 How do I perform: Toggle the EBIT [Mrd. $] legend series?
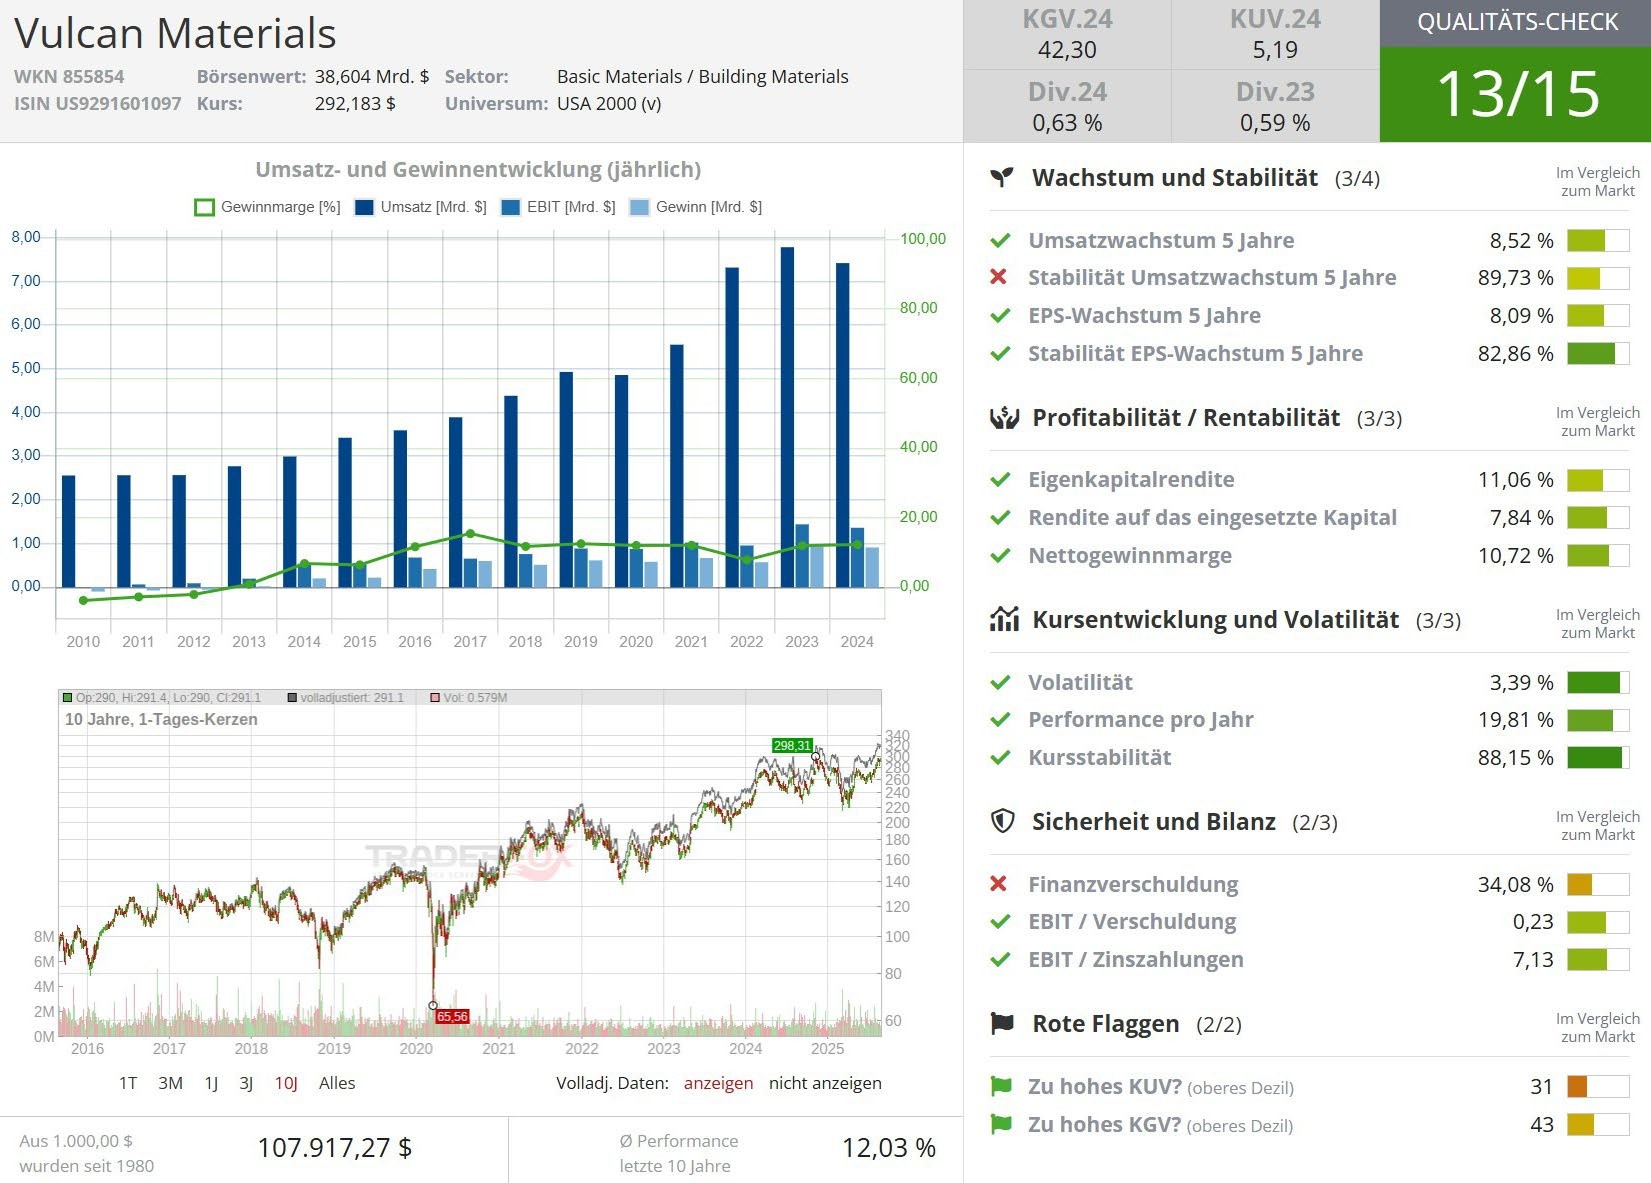558,207
